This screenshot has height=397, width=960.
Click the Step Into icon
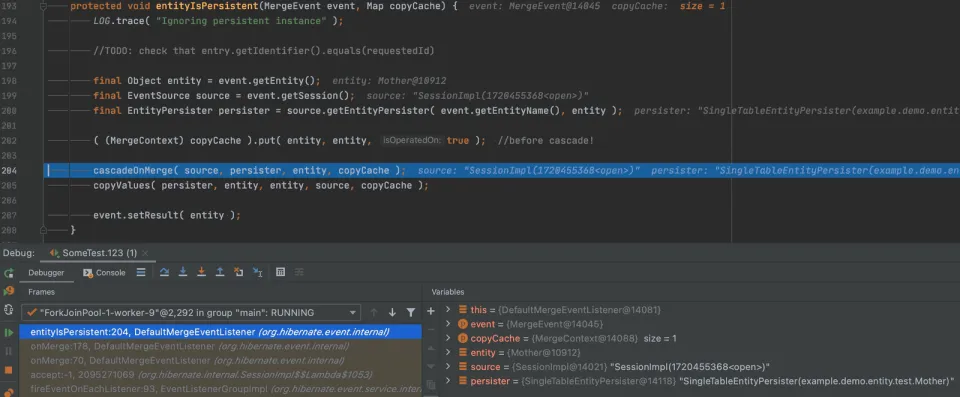[182, 272]
